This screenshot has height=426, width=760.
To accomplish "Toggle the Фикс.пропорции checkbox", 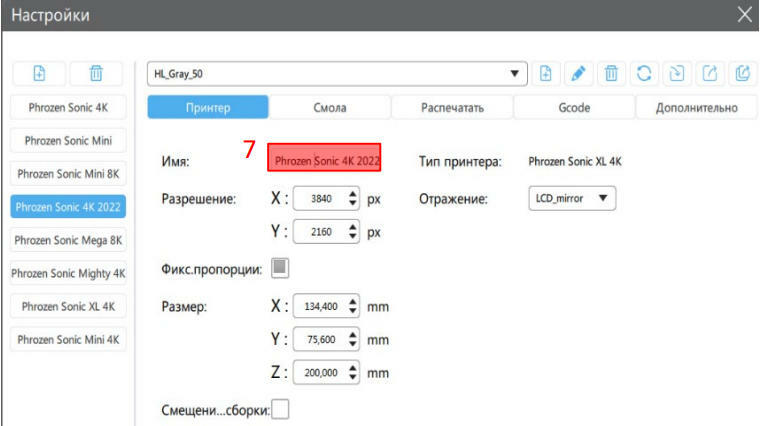I will (x=280, y=268).
